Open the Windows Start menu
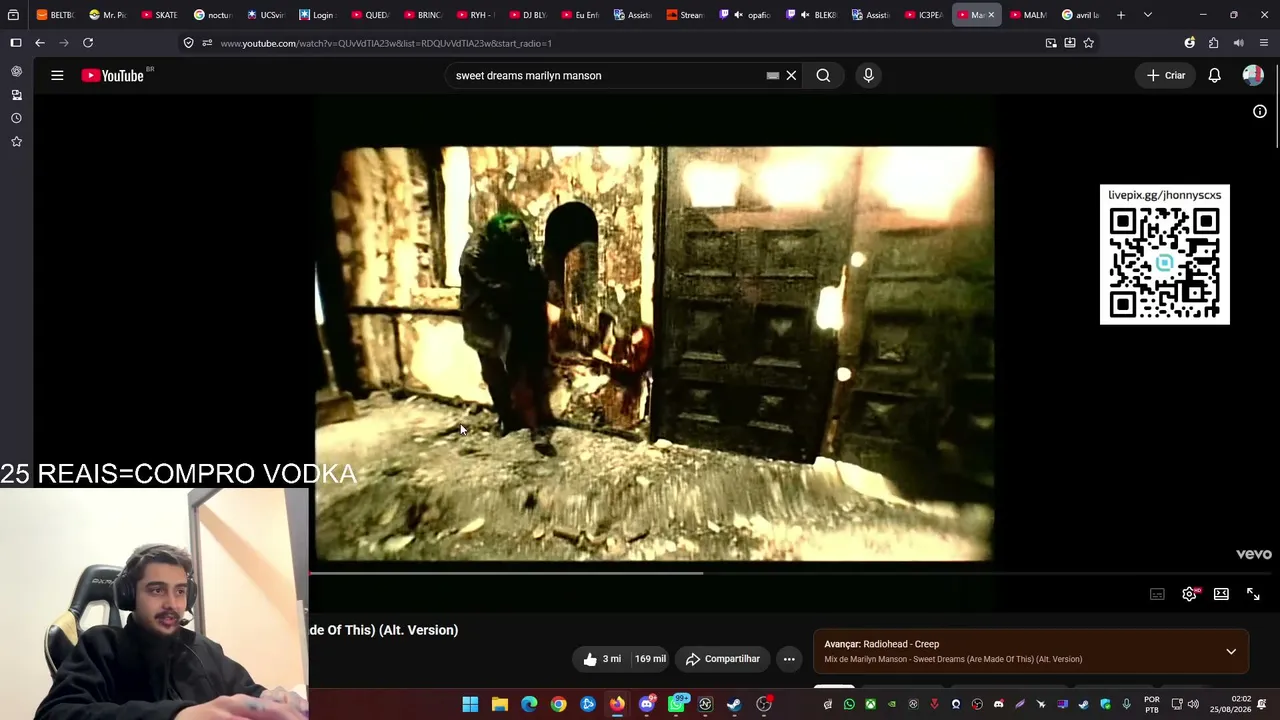Viewport: 1280px width, 720px height. (470, 704)
